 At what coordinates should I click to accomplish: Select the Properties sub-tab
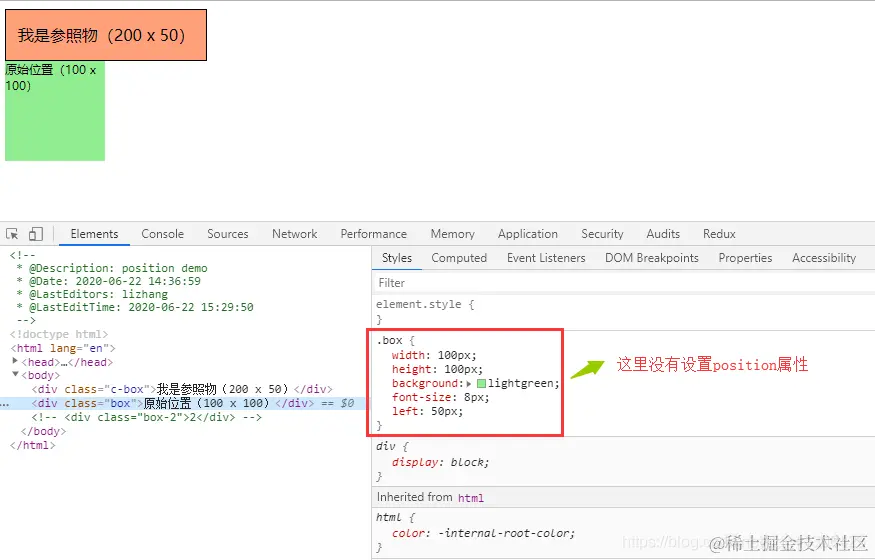point(745,258)
